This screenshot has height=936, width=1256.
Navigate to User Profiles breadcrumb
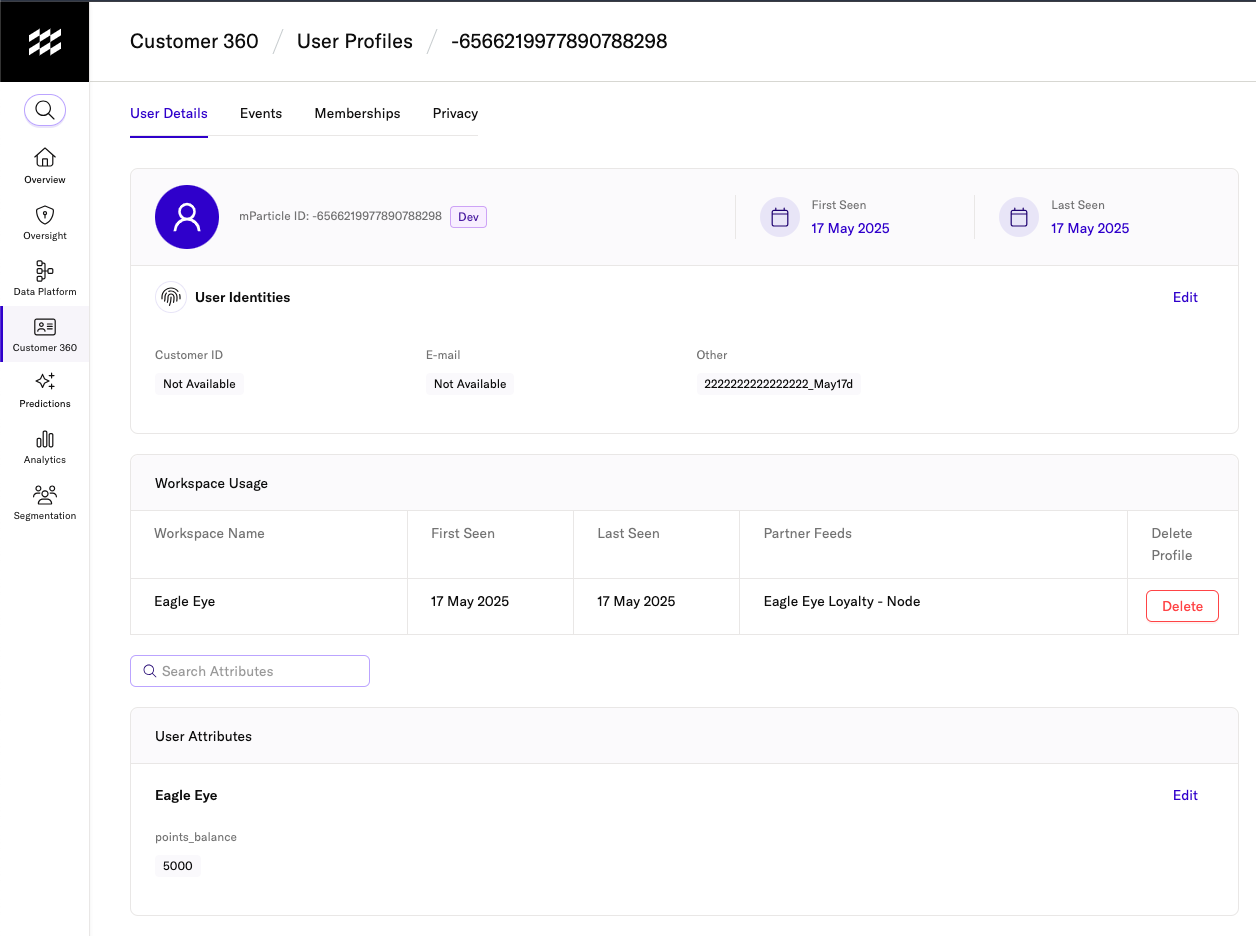355,41
